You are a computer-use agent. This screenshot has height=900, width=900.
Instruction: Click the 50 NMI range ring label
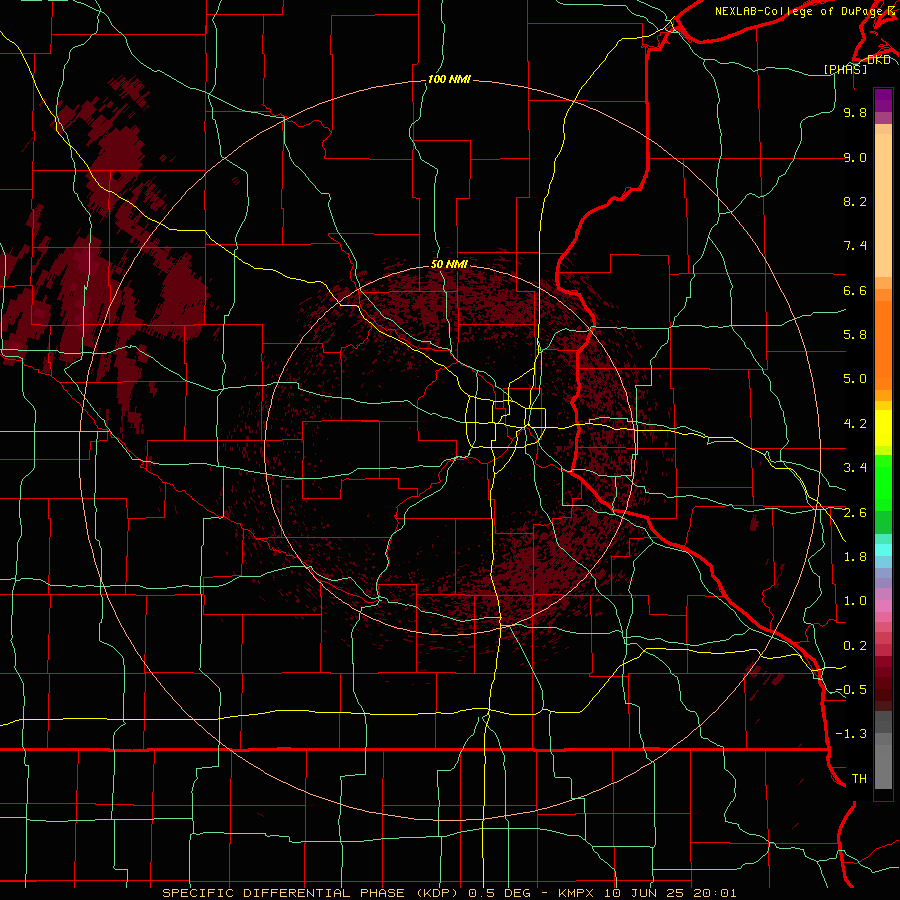(x=449, y=264)
